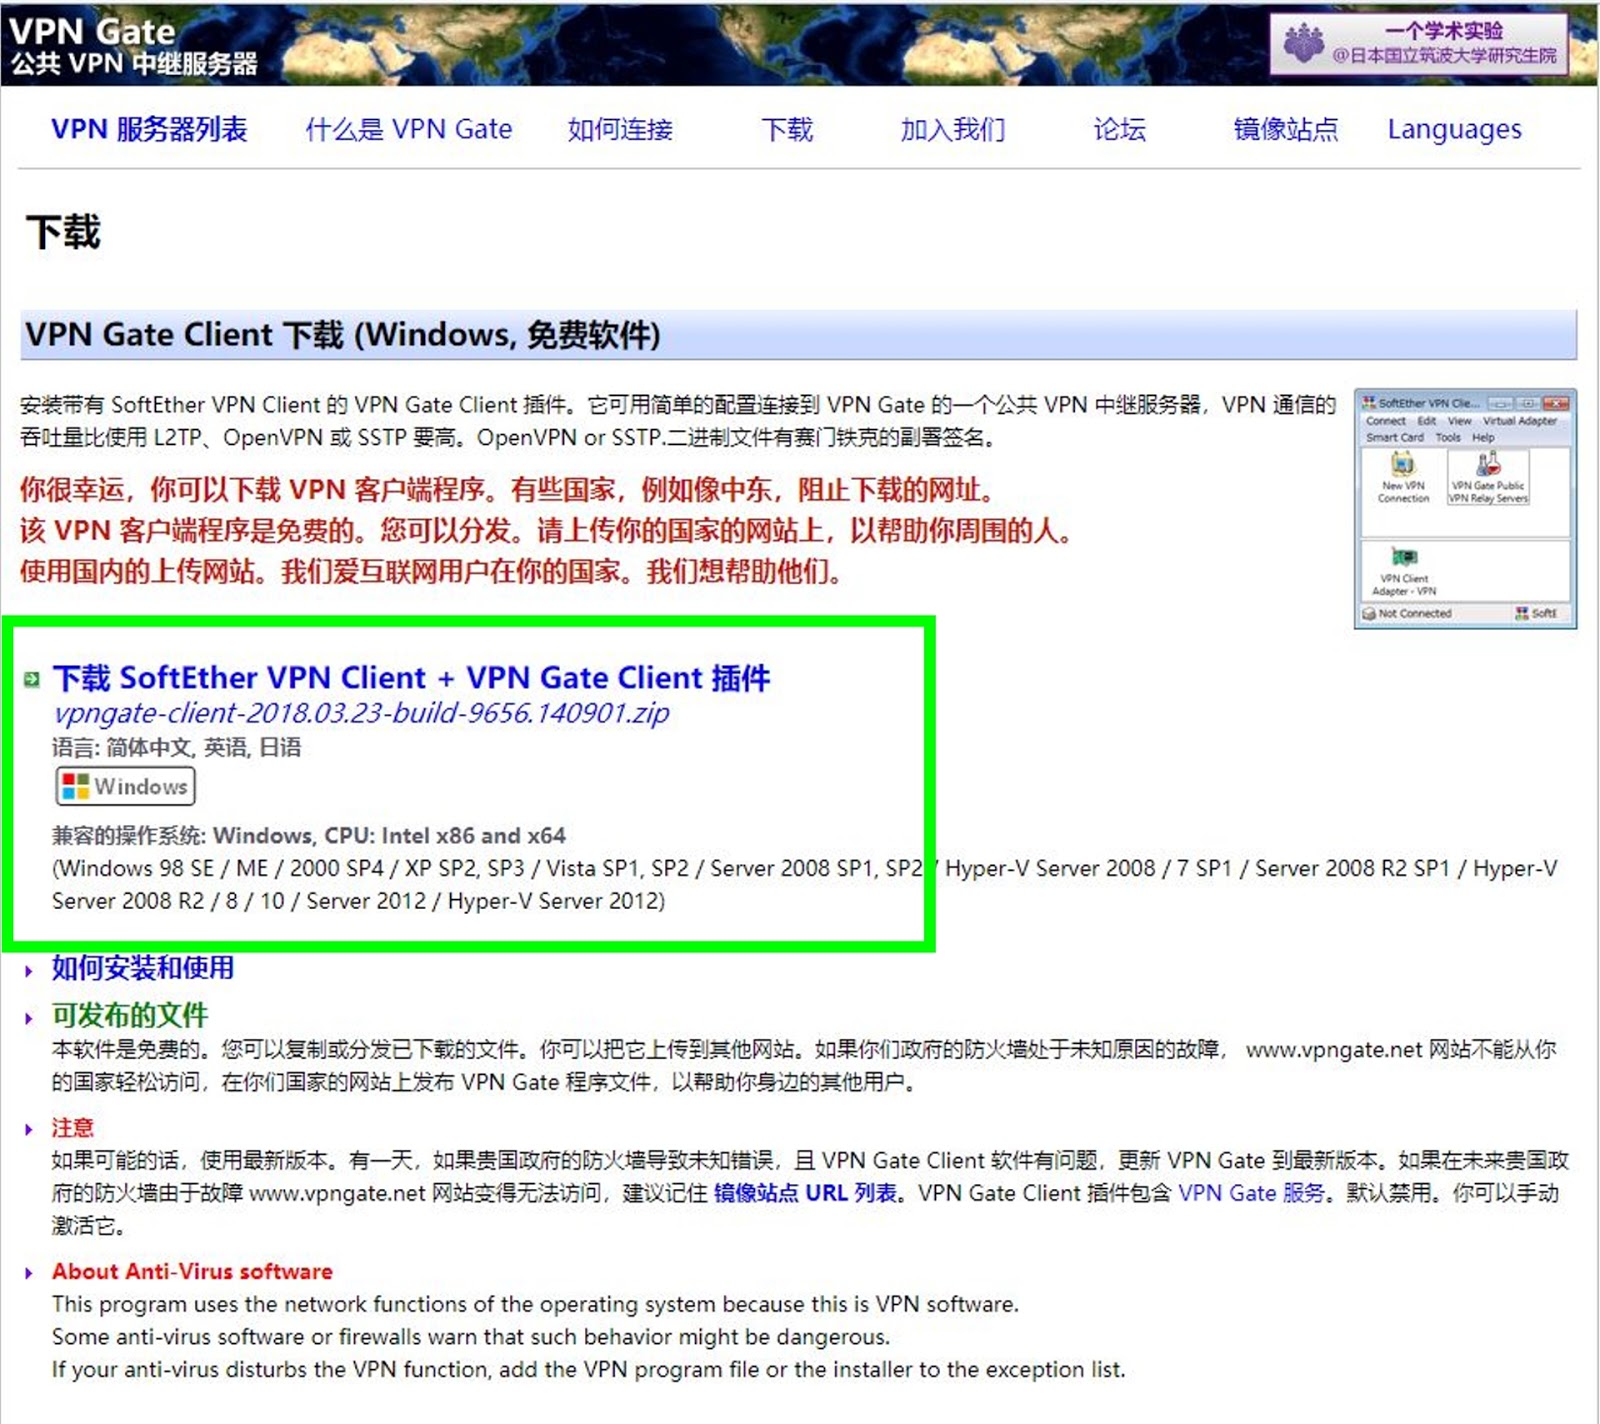1600x1424 pixels.
Task: Open the 如何安装和使用 link
Action: point(143,967)
